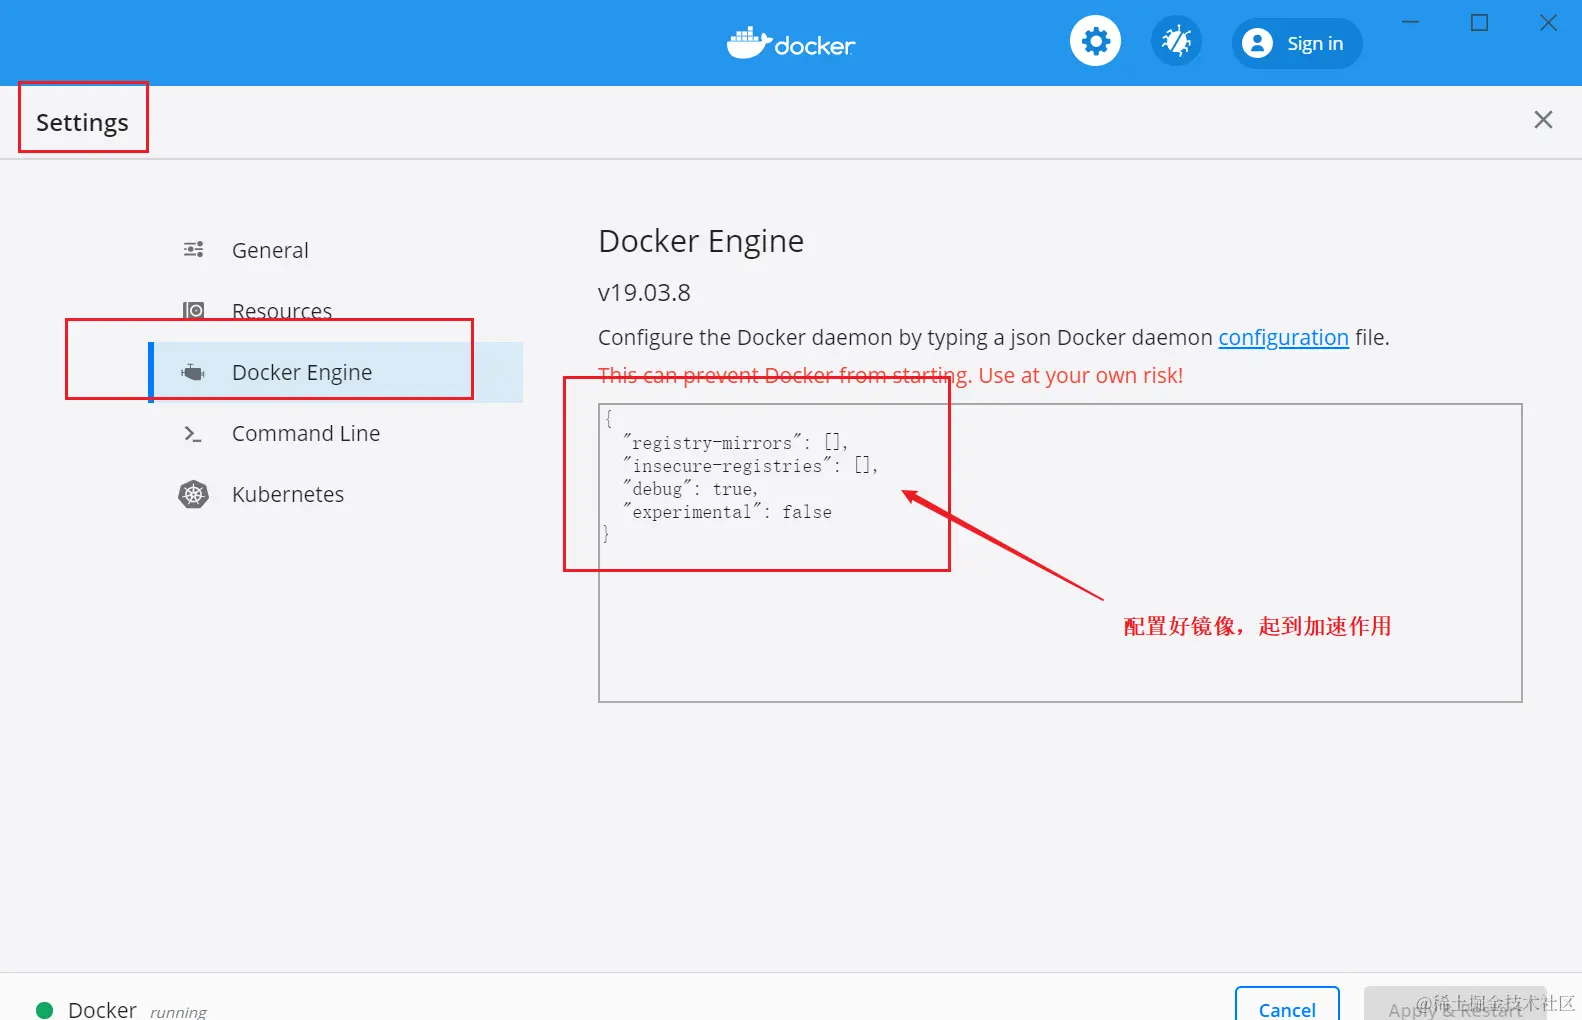Open the Command Line section
Image resolution: width=1582 pixels, height=1020 pixels.
336,433
